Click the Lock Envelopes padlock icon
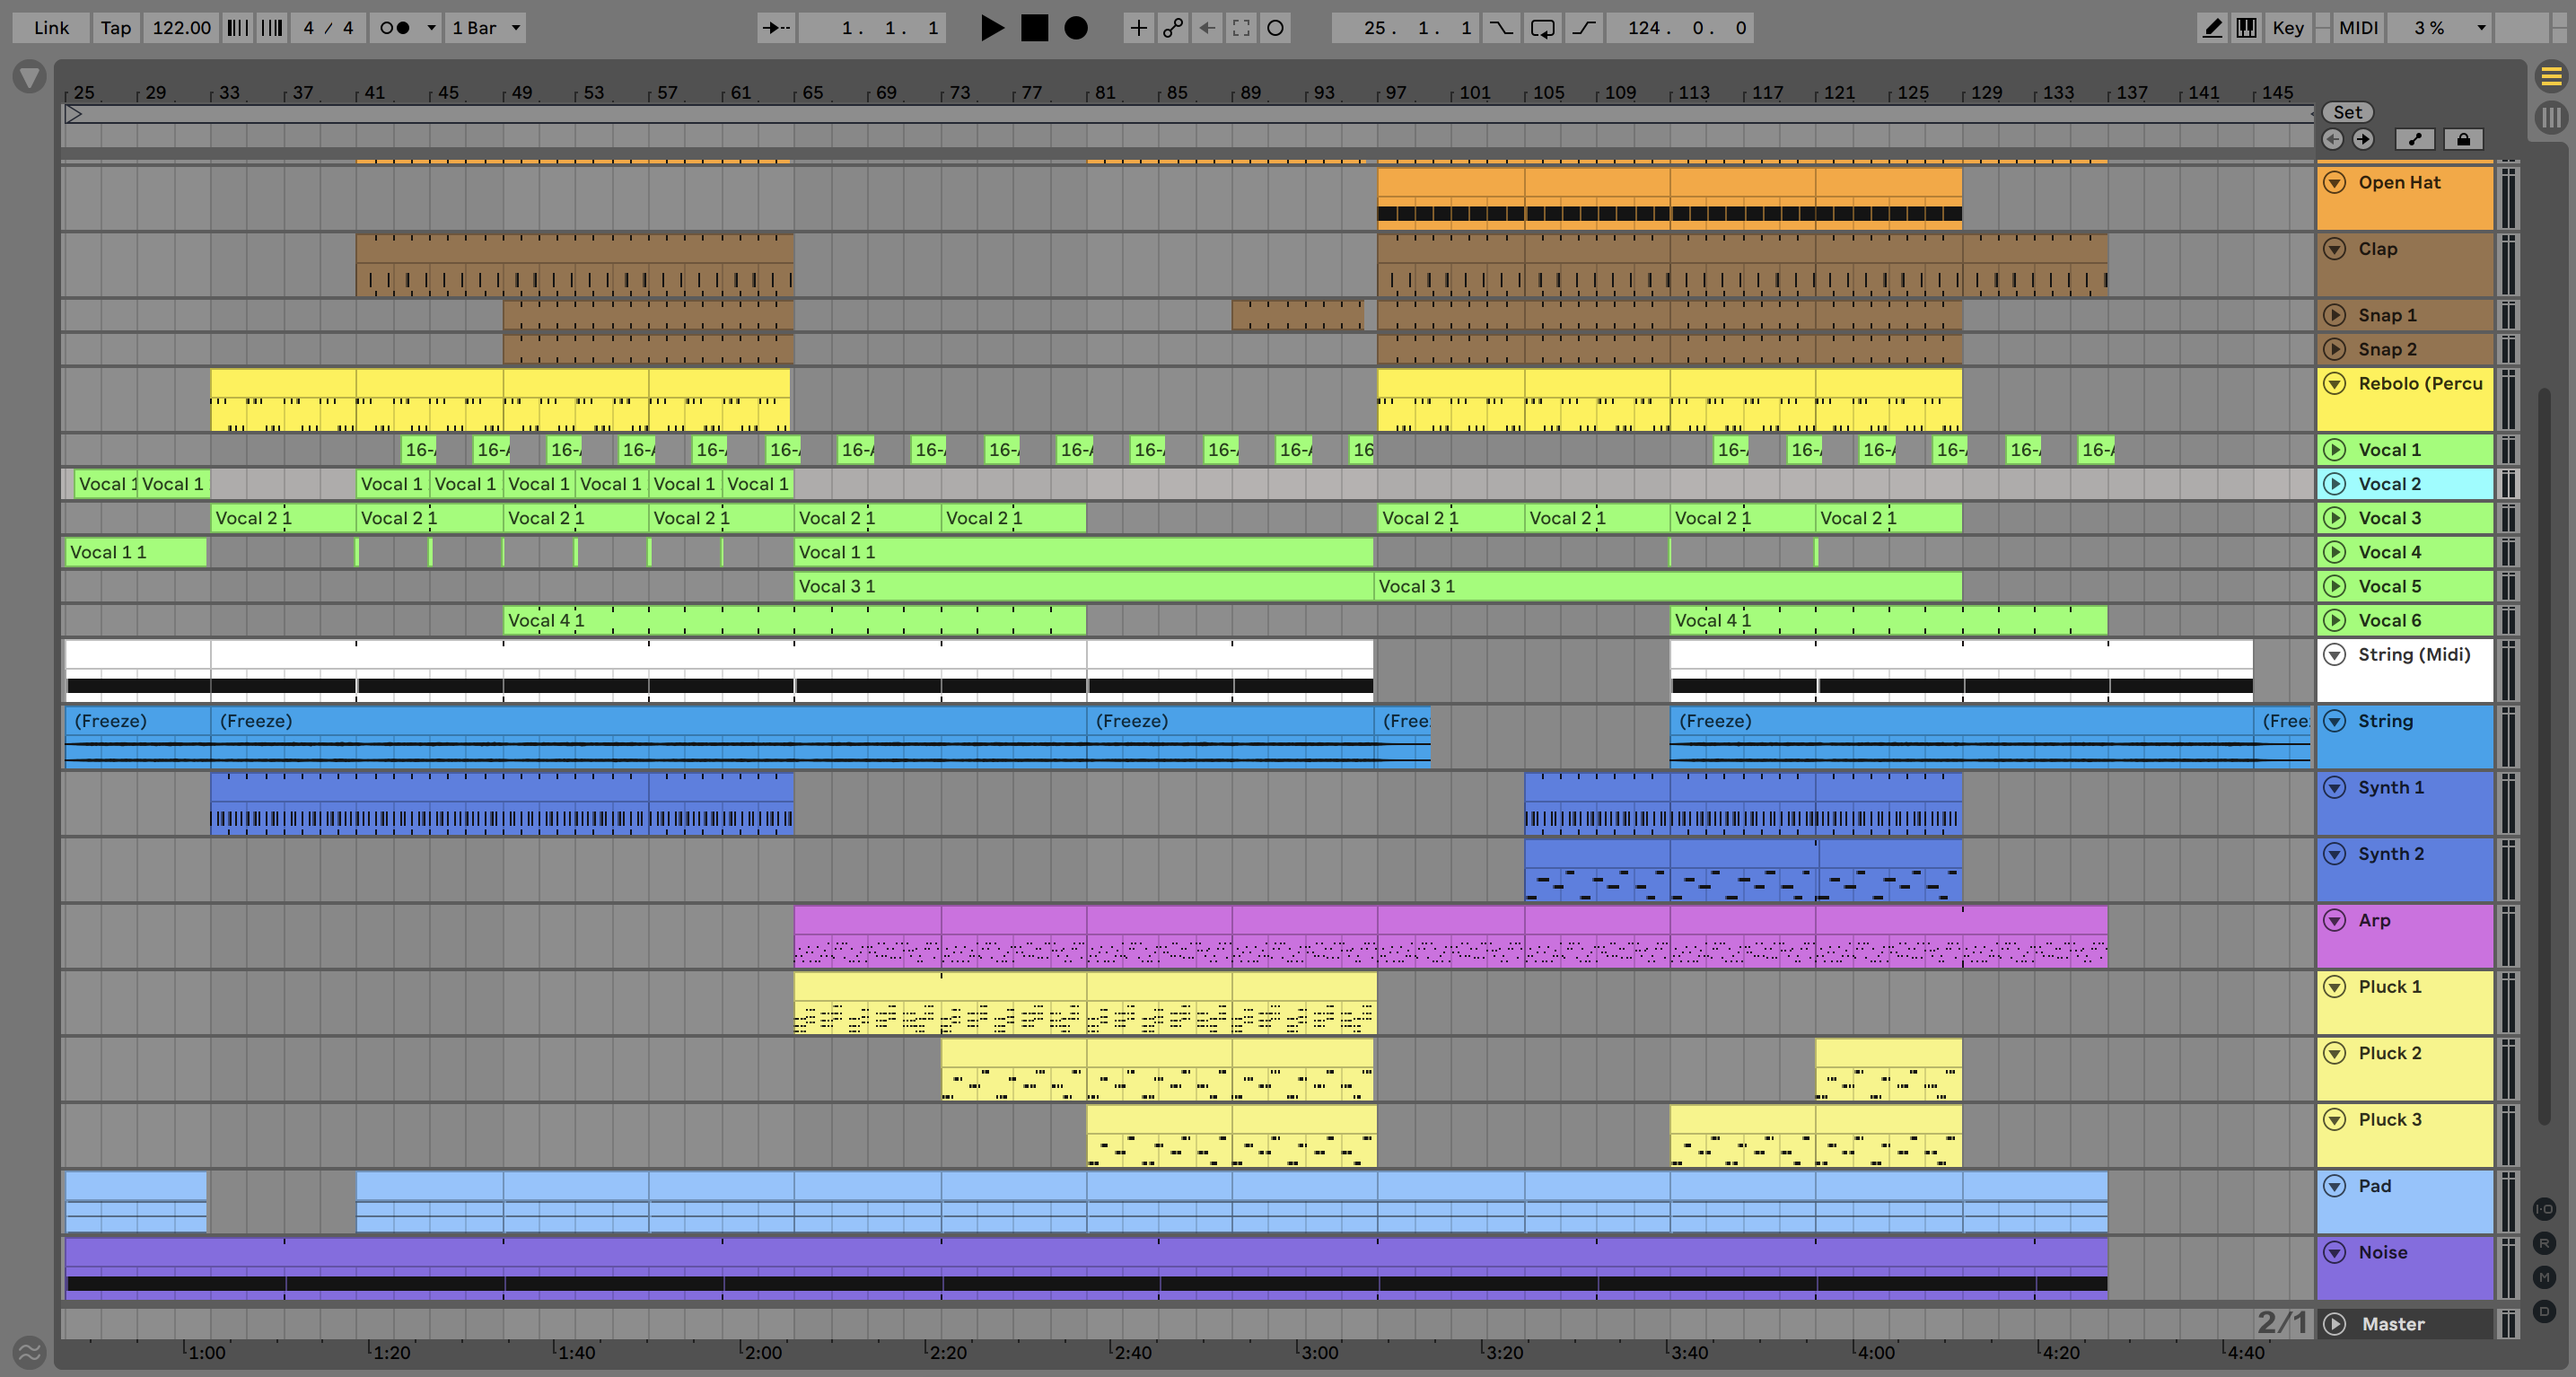Image resolution: width=2576 pixels, height=1377 pixels. (x=2463, y=139)
